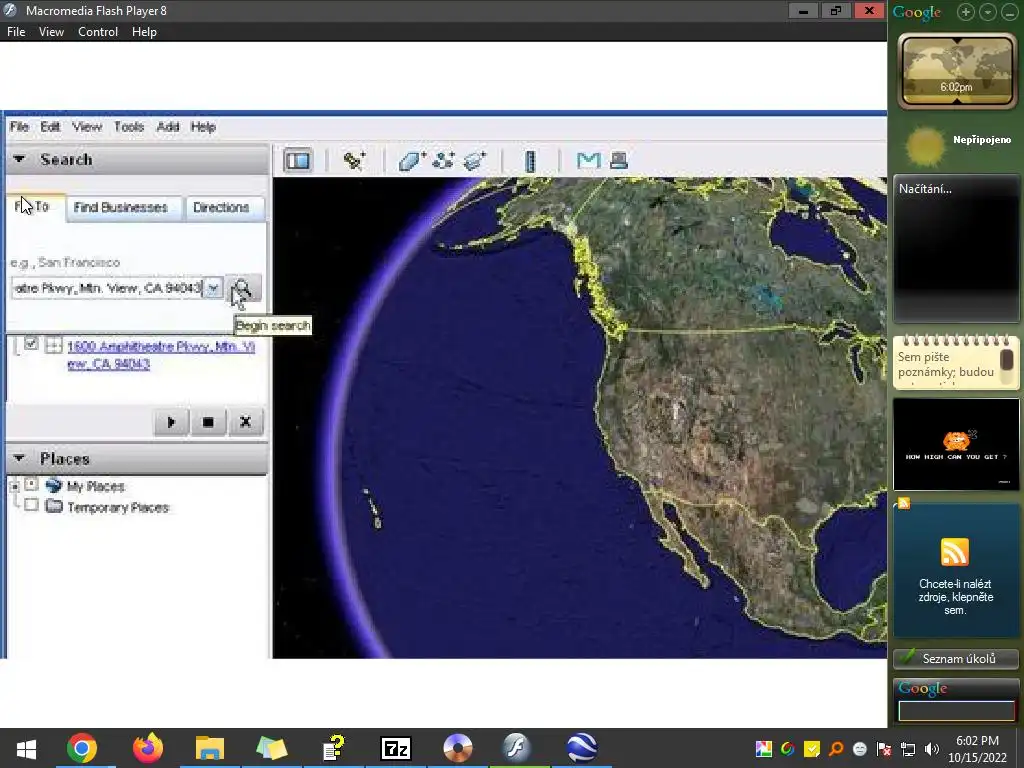Toggle the My Places checkbox
Viewport: 1024px width, 768px height.
[31, 485]
